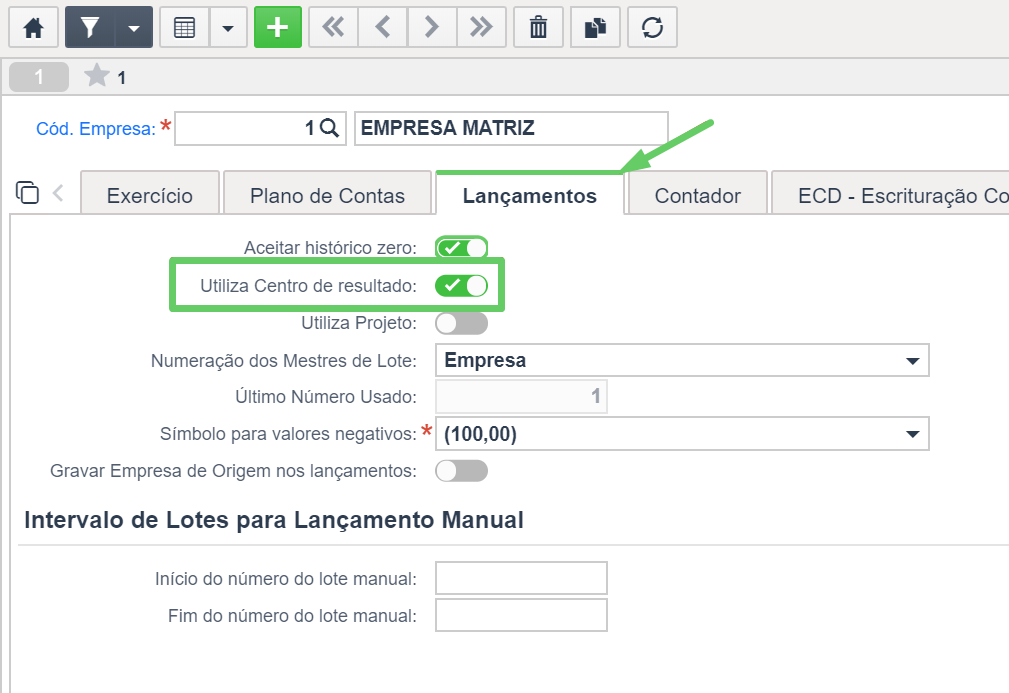Open Símbolo para valores negativos dropdown
The width and height of the screenshot is (1009, 693).
coord(682,434)
